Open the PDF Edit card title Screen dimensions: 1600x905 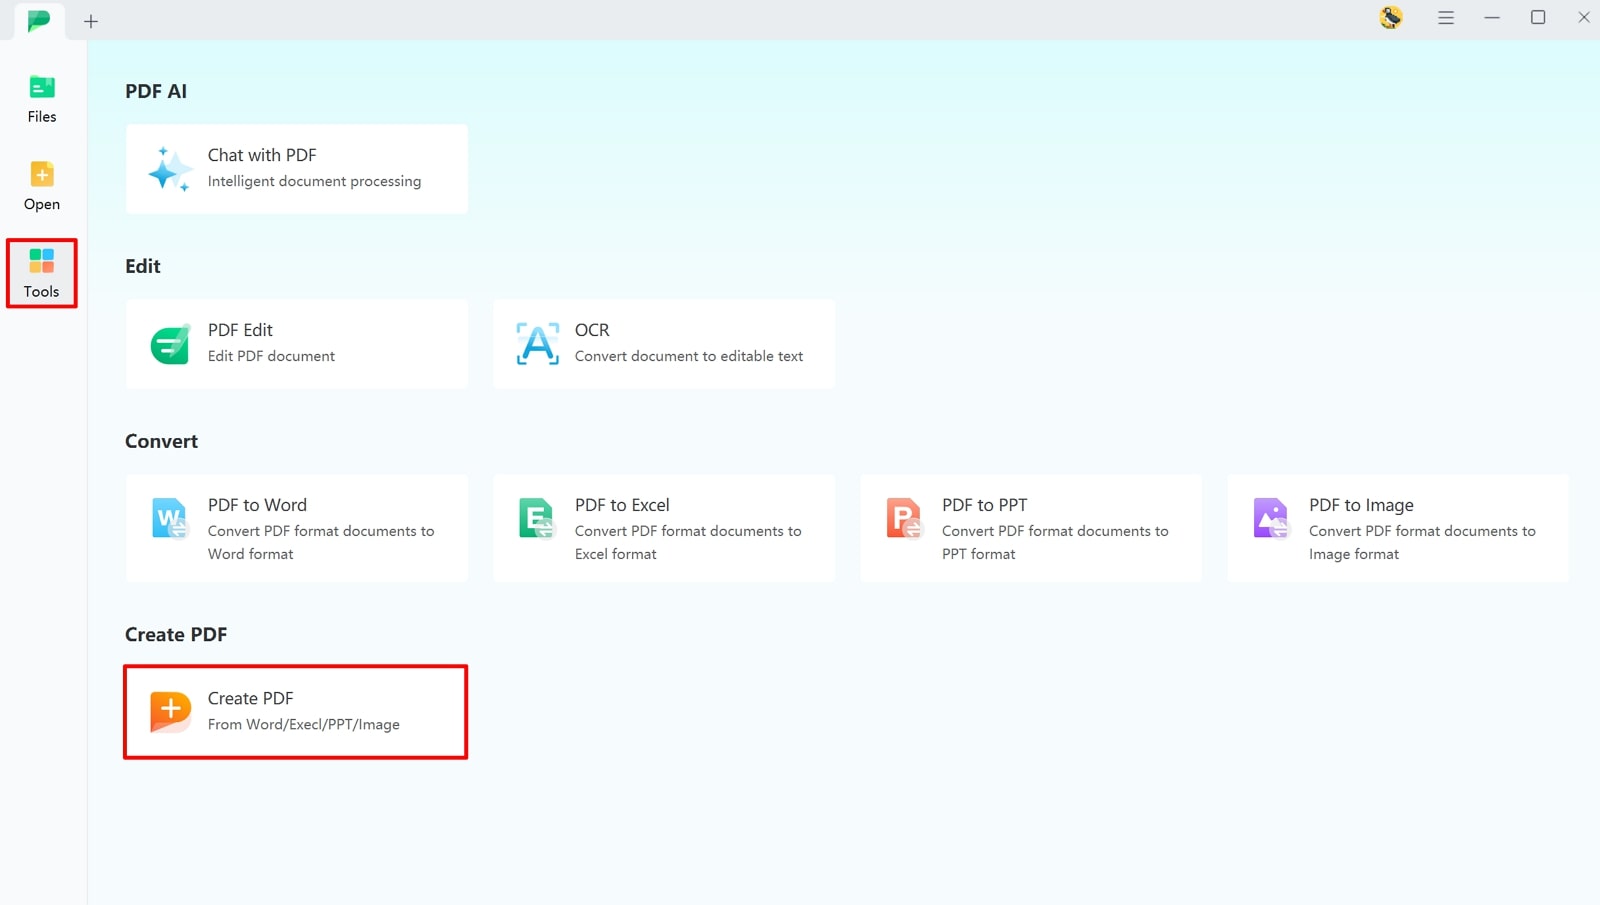pyautogui.click(x=240, y=330)
